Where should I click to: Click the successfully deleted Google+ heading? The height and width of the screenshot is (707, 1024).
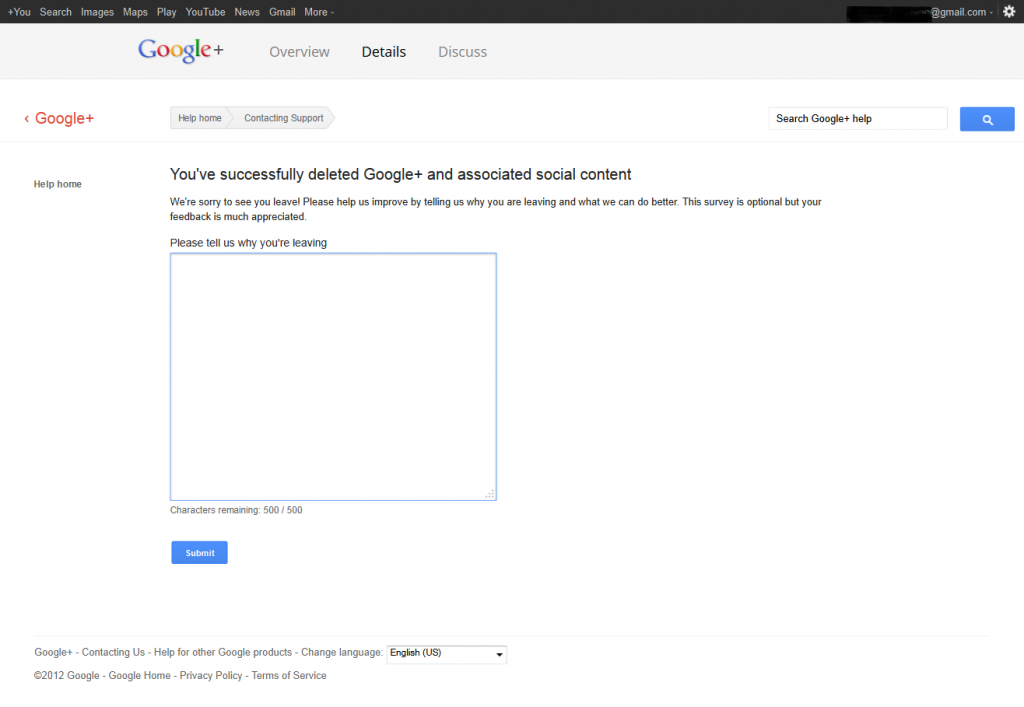tap(400, 174)
